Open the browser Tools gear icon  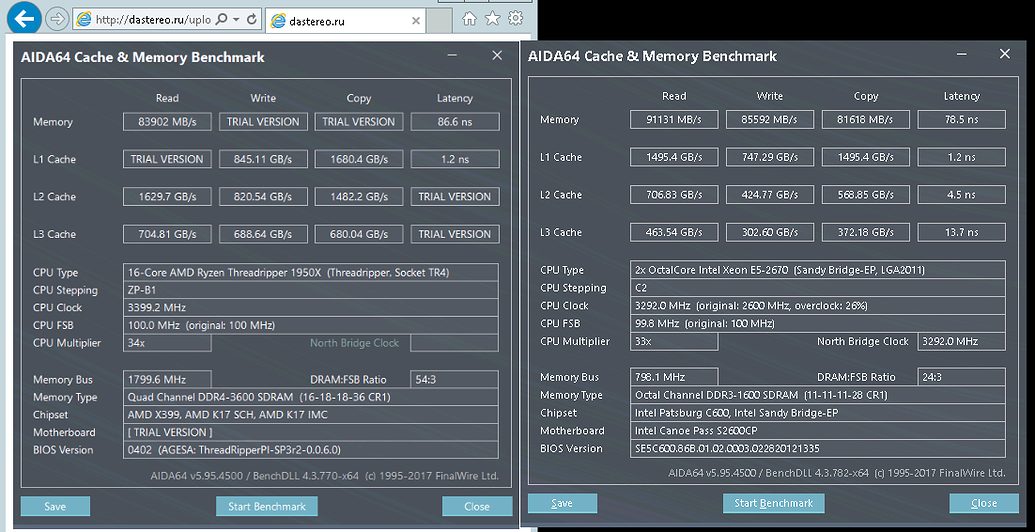(515, 19)
